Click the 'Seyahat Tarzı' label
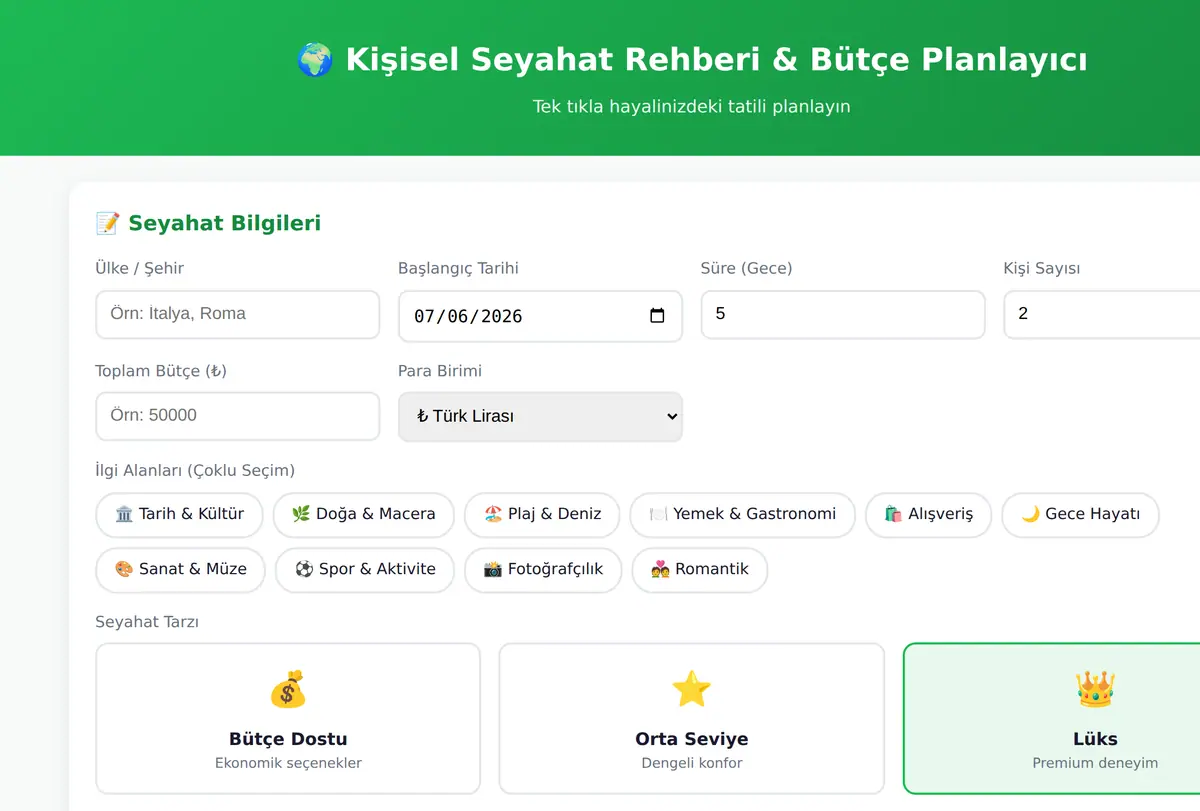 147,622
